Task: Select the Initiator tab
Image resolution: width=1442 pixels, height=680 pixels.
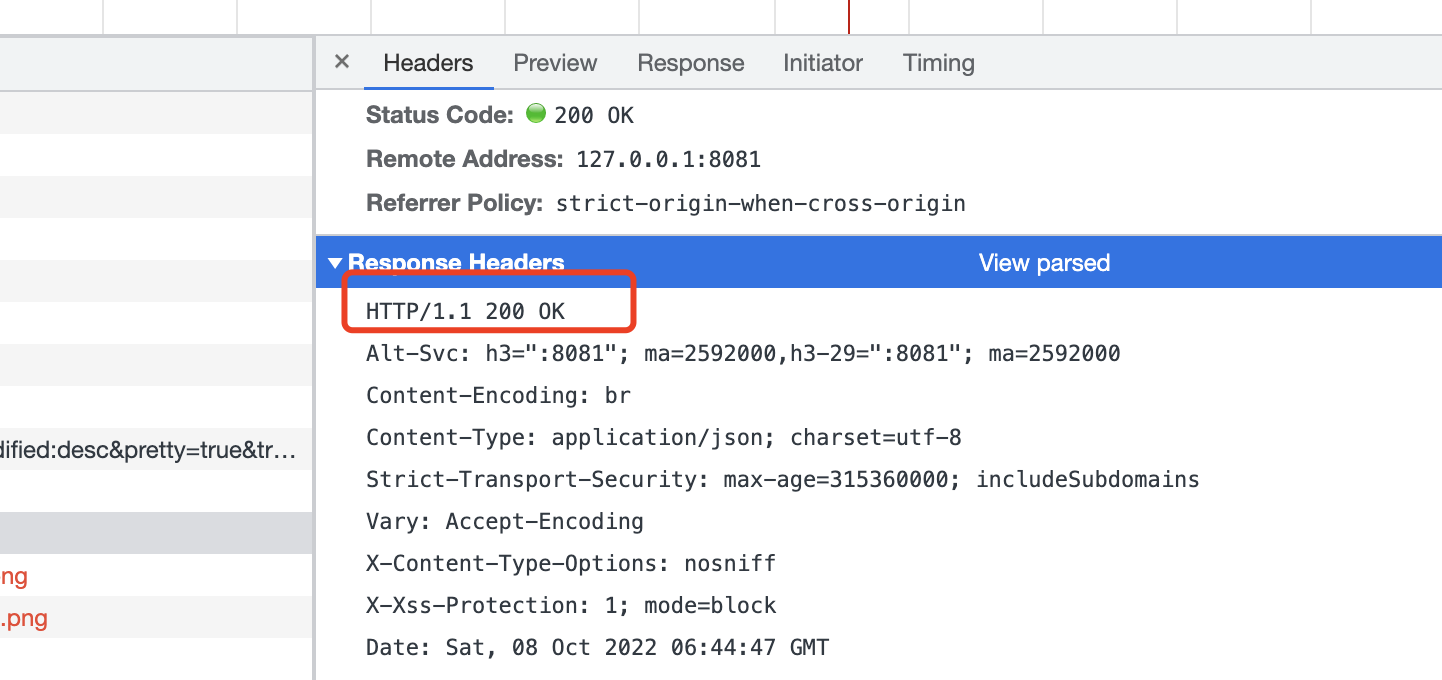Action: pos(822,62)
